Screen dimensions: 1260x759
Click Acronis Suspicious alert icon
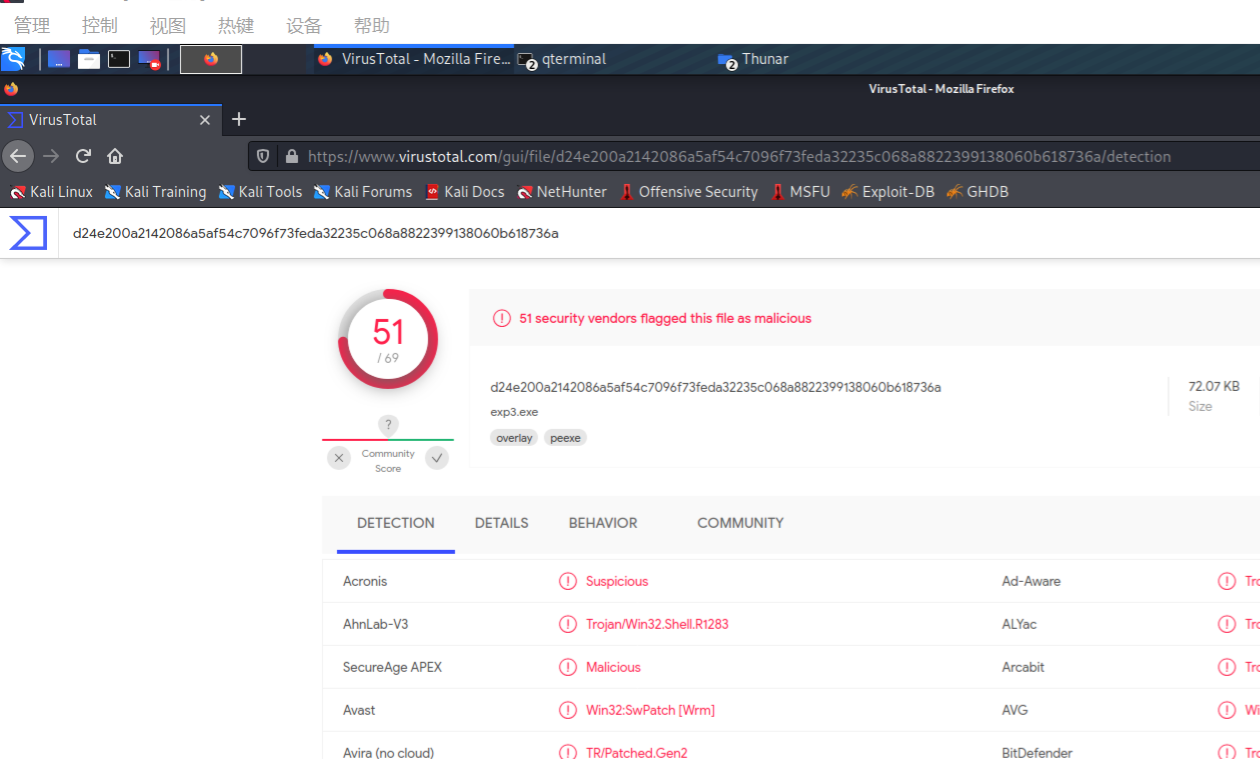568,581
